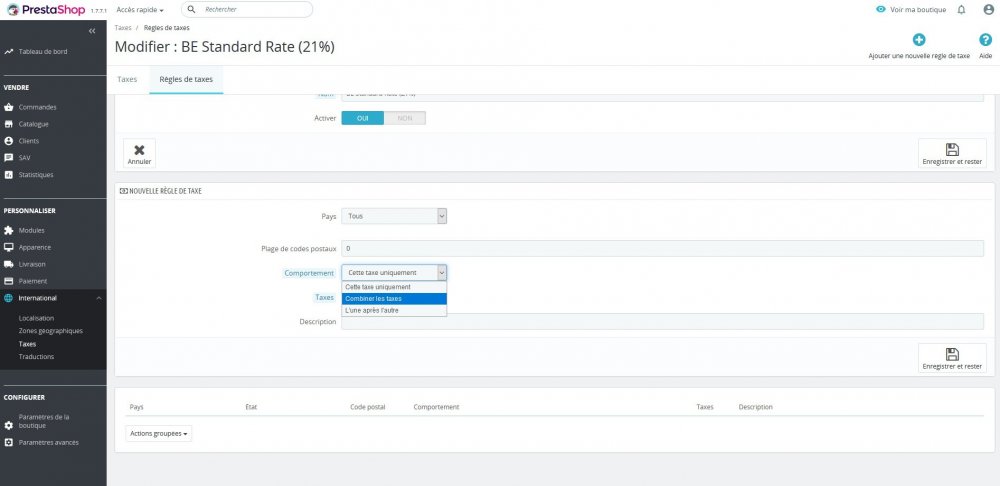Click the Comportement dropdown box
The height and width of the screenshot is (486, 1000).
coord(394,273)
